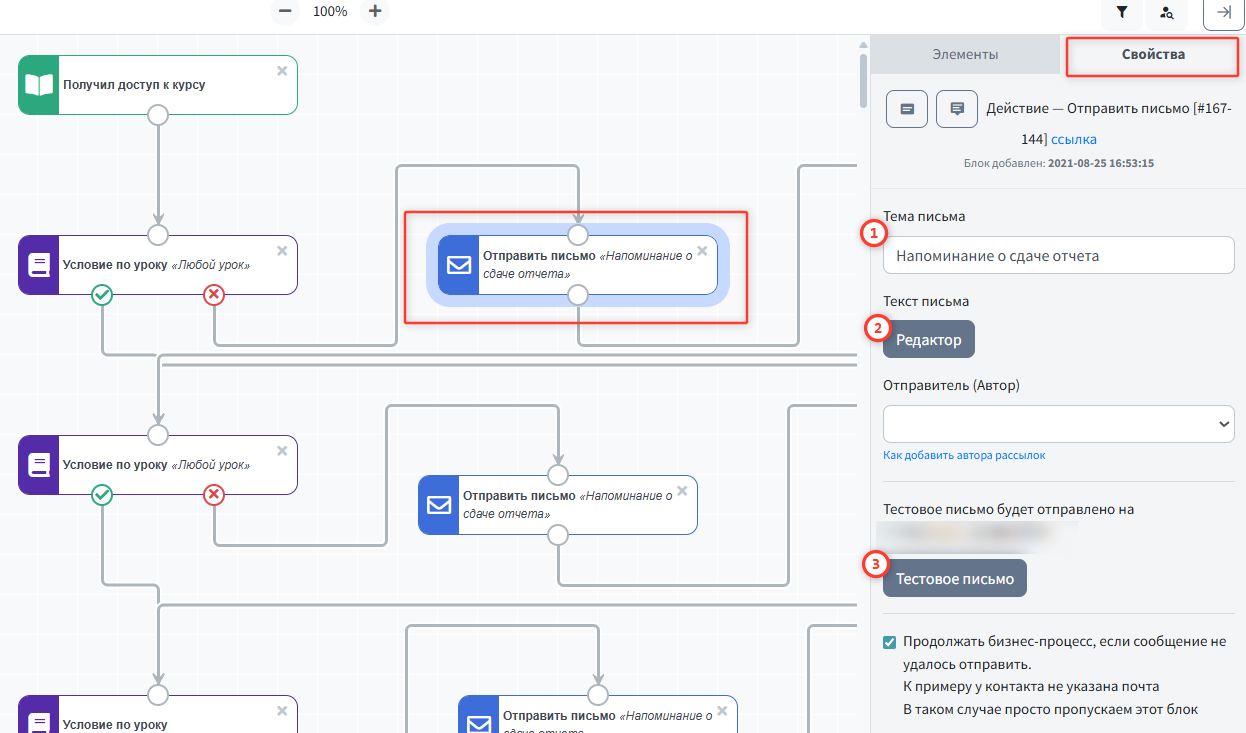Select the green book icon of course access block

tap(39, 85)
